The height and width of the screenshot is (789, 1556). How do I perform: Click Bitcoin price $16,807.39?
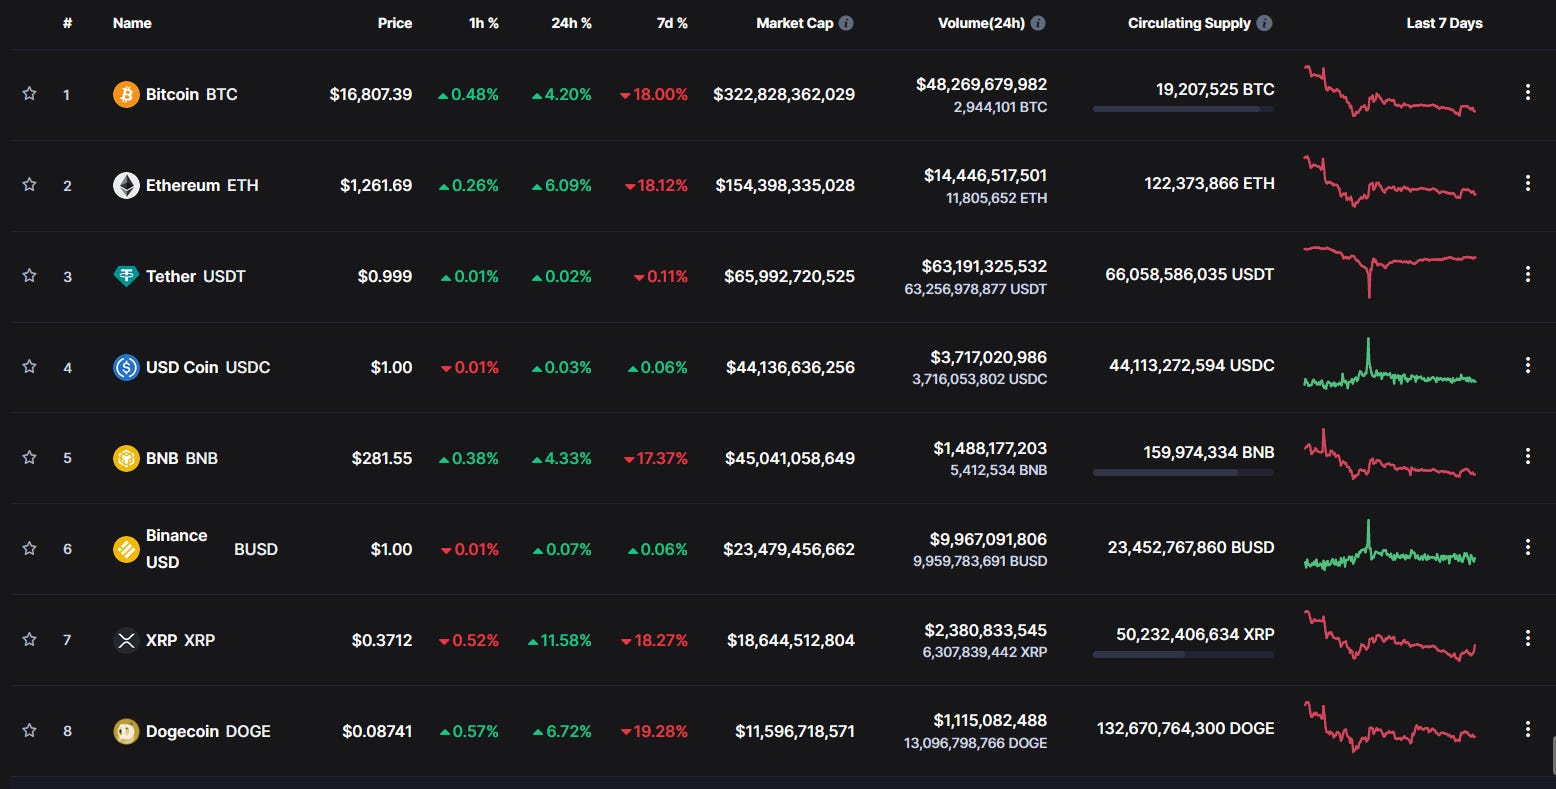[x=371, y=94]
